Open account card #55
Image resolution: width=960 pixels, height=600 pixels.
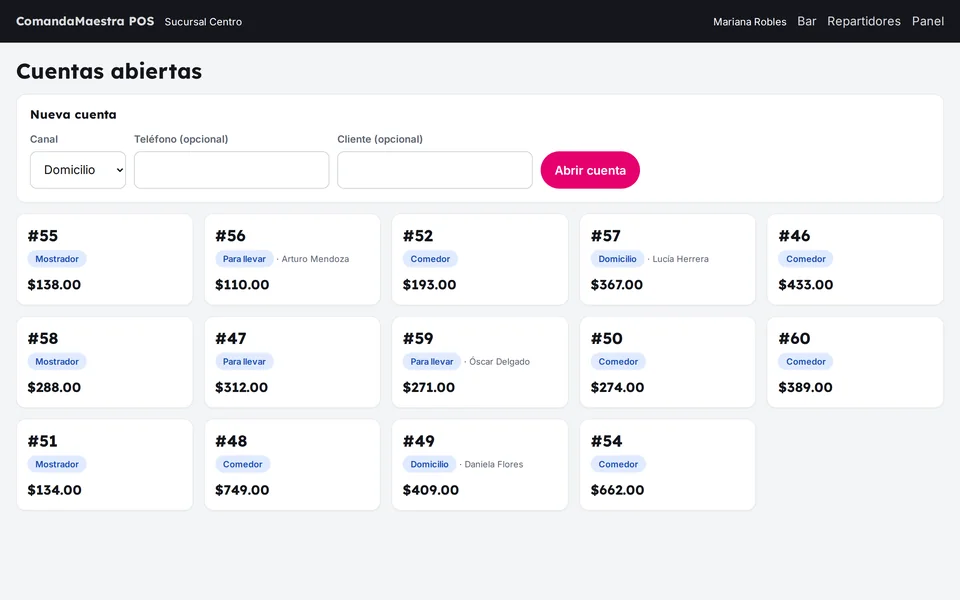[x=105, y=260]
